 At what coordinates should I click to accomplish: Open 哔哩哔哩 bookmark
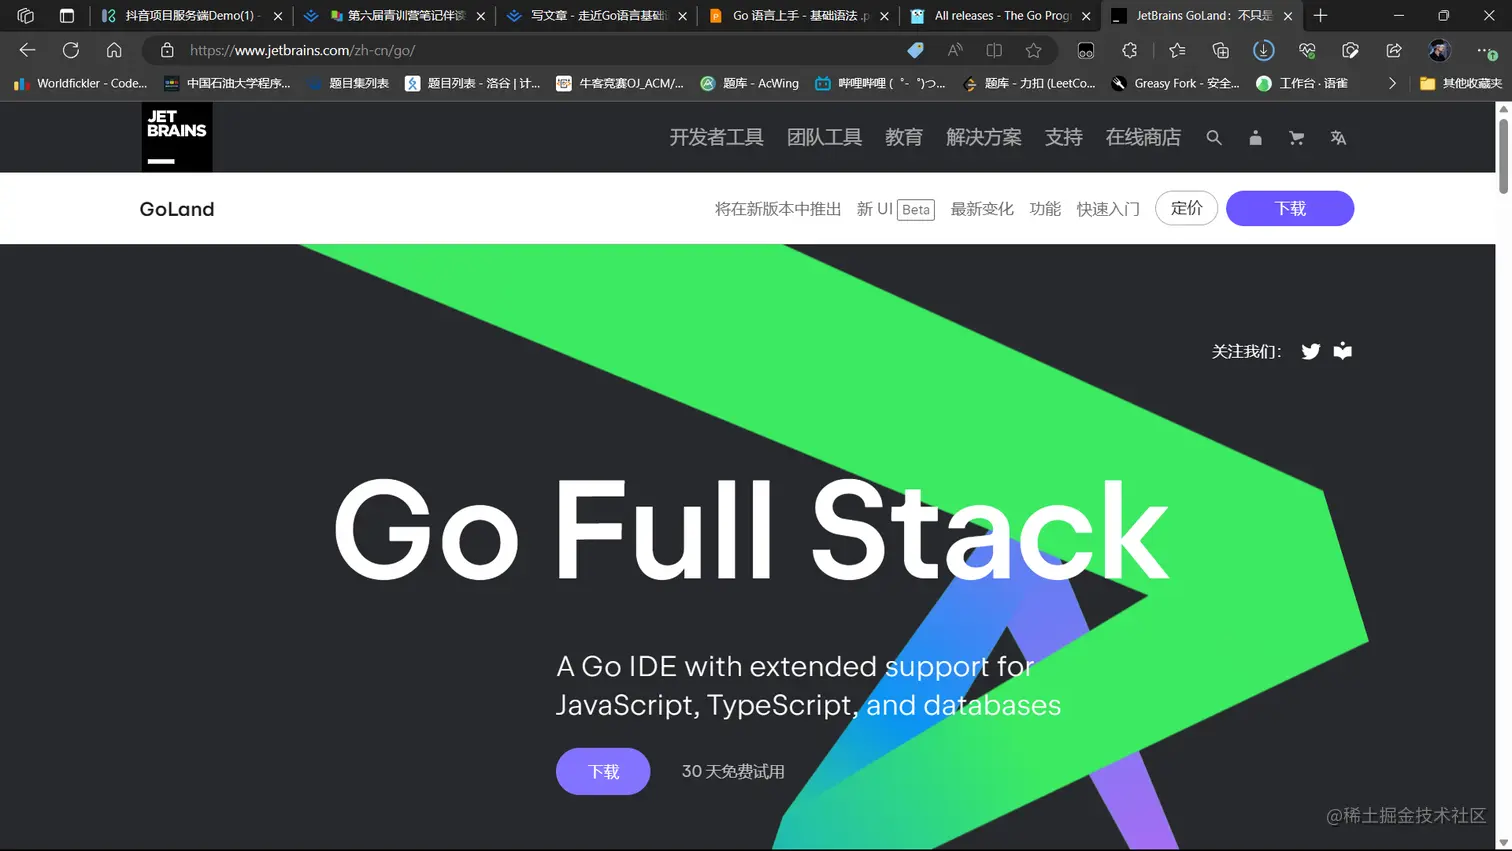tap(880, 83)
